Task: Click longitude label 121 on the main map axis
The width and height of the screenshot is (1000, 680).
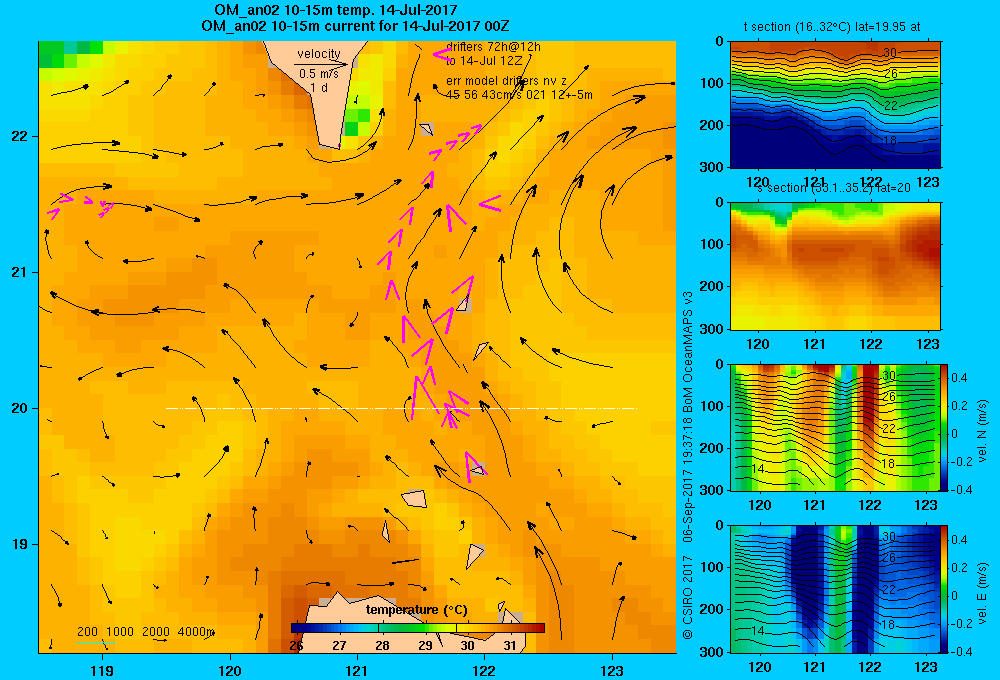Action: [x=357, y=670]
